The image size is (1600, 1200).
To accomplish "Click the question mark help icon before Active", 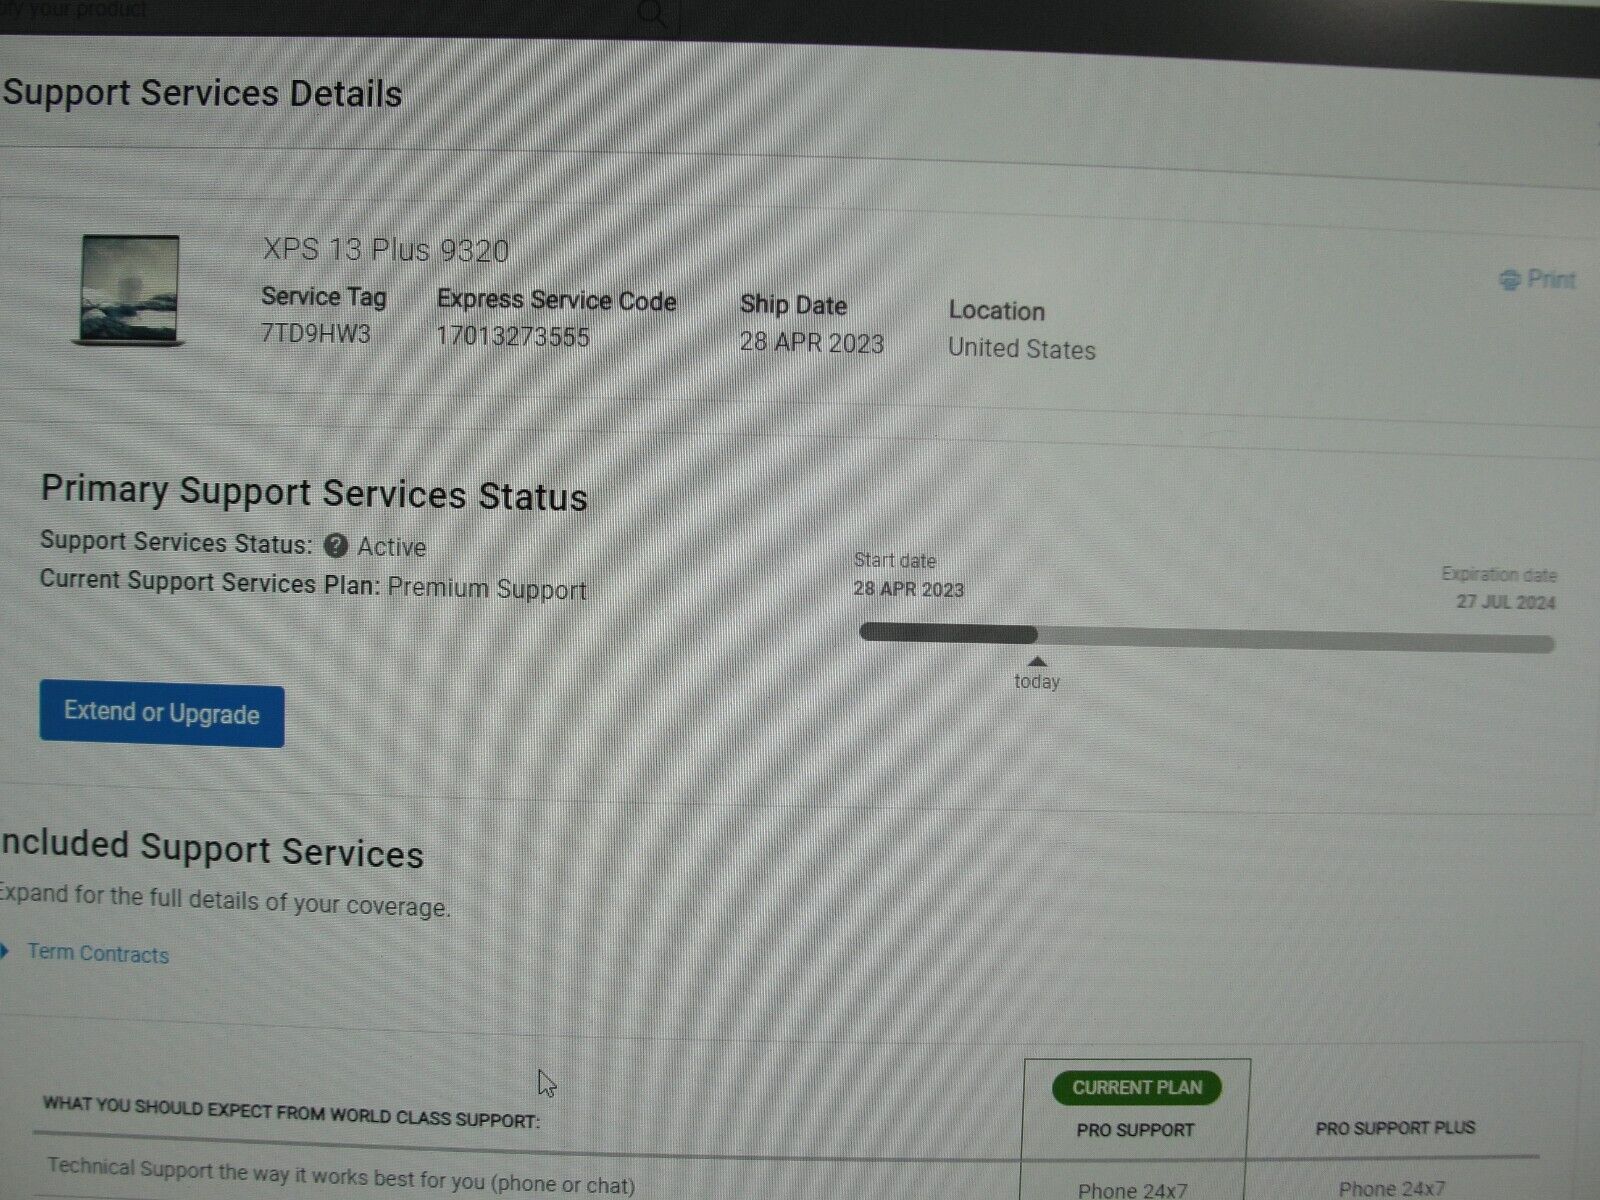I will coord(336,546).
